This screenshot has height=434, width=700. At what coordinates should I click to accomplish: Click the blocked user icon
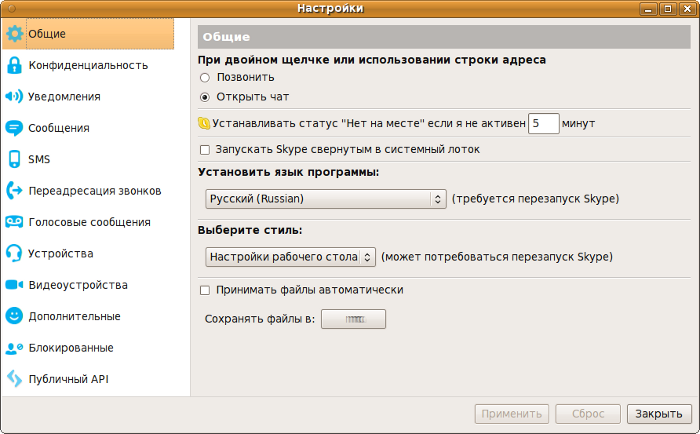[x=14, y=348]
